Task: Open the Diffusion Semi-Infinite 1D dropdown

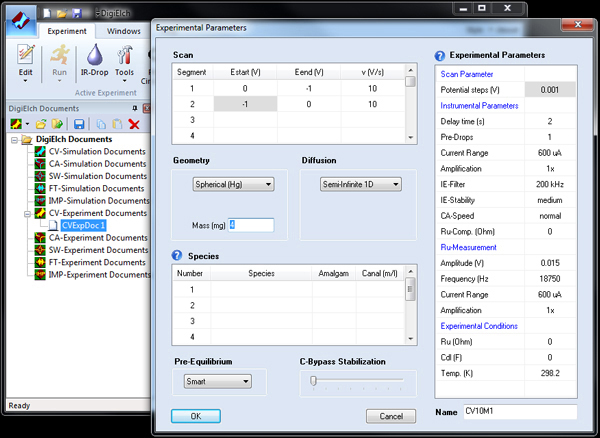Action: point(361,184)
